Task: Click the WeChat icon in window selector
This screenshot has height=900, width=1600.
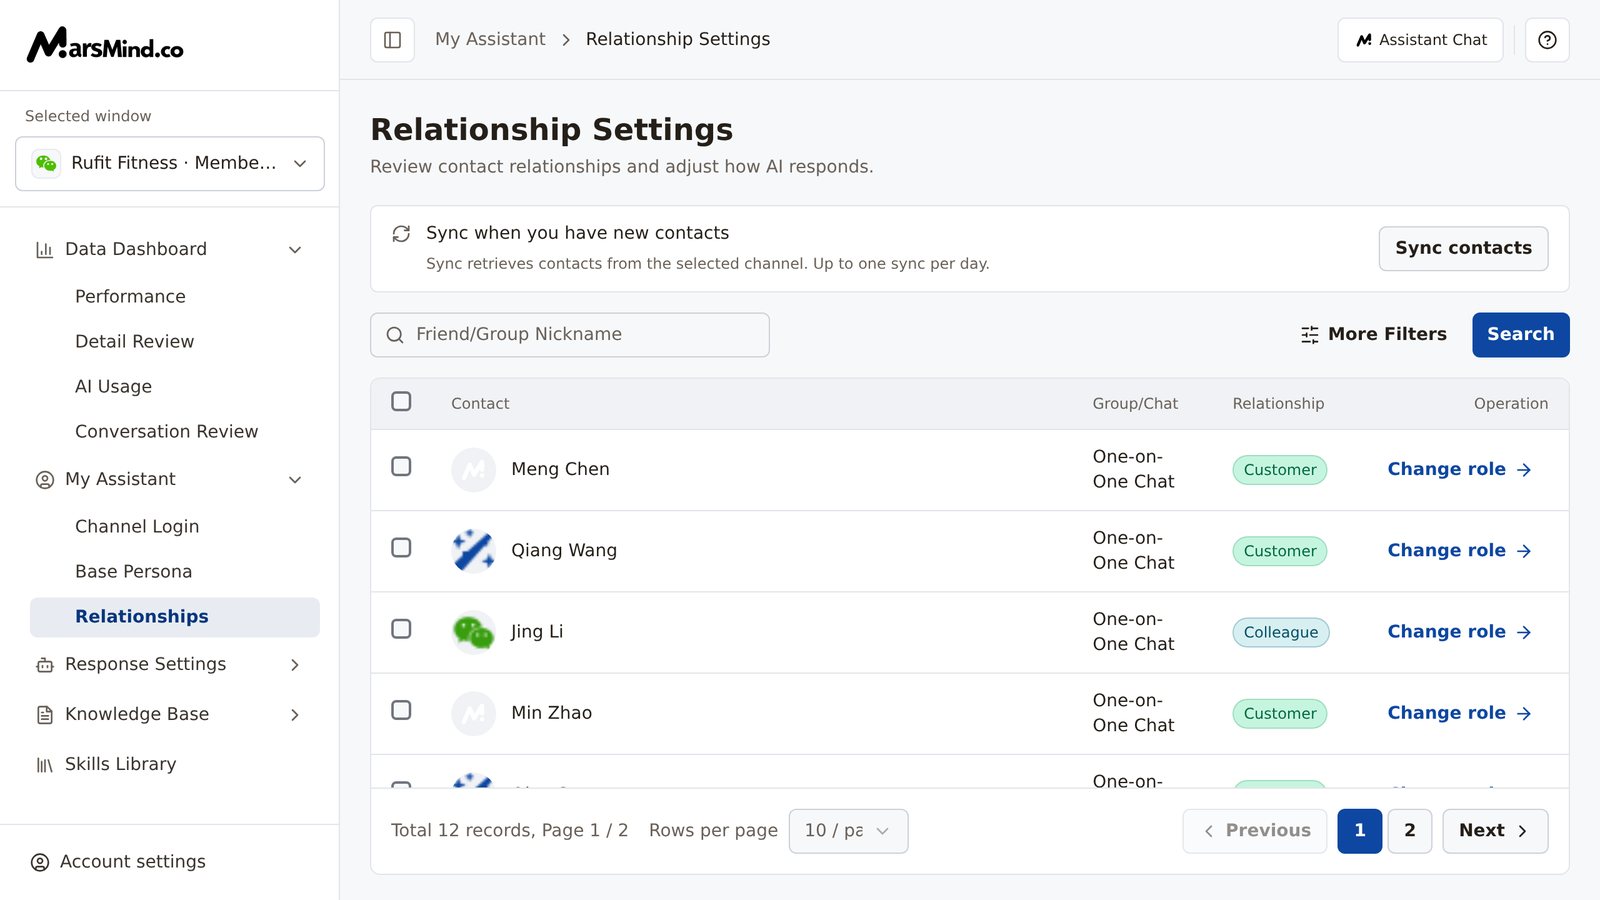Action: (x=46, y=163)
